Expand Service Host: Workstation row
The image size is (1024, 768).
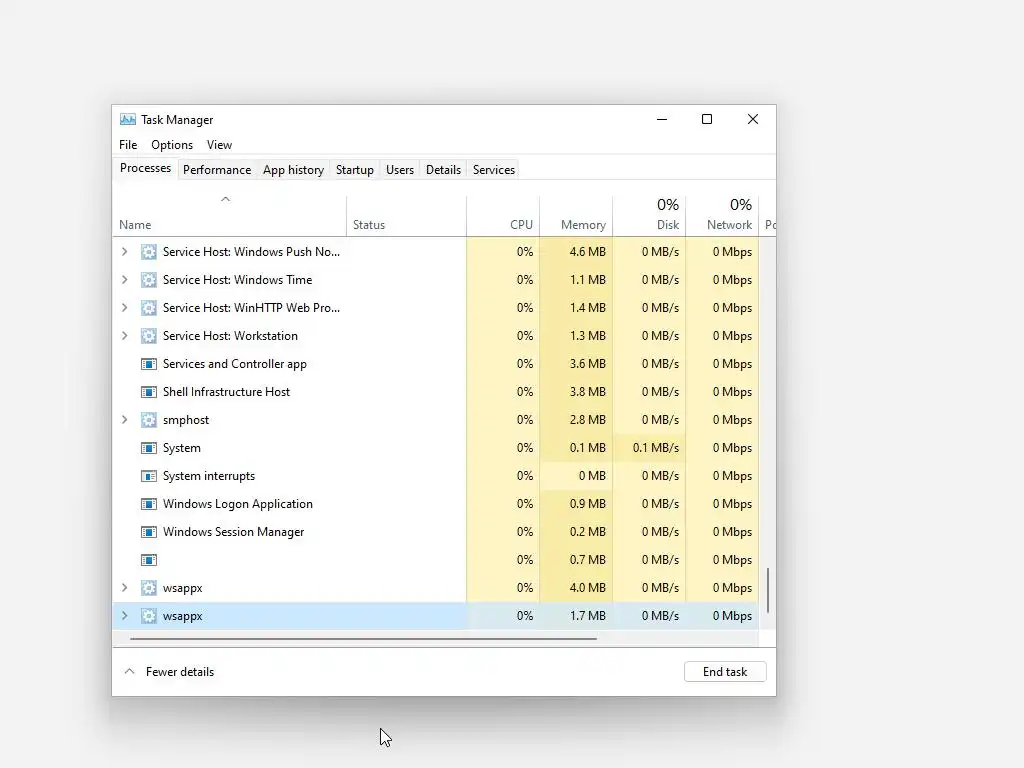(125, 336)
